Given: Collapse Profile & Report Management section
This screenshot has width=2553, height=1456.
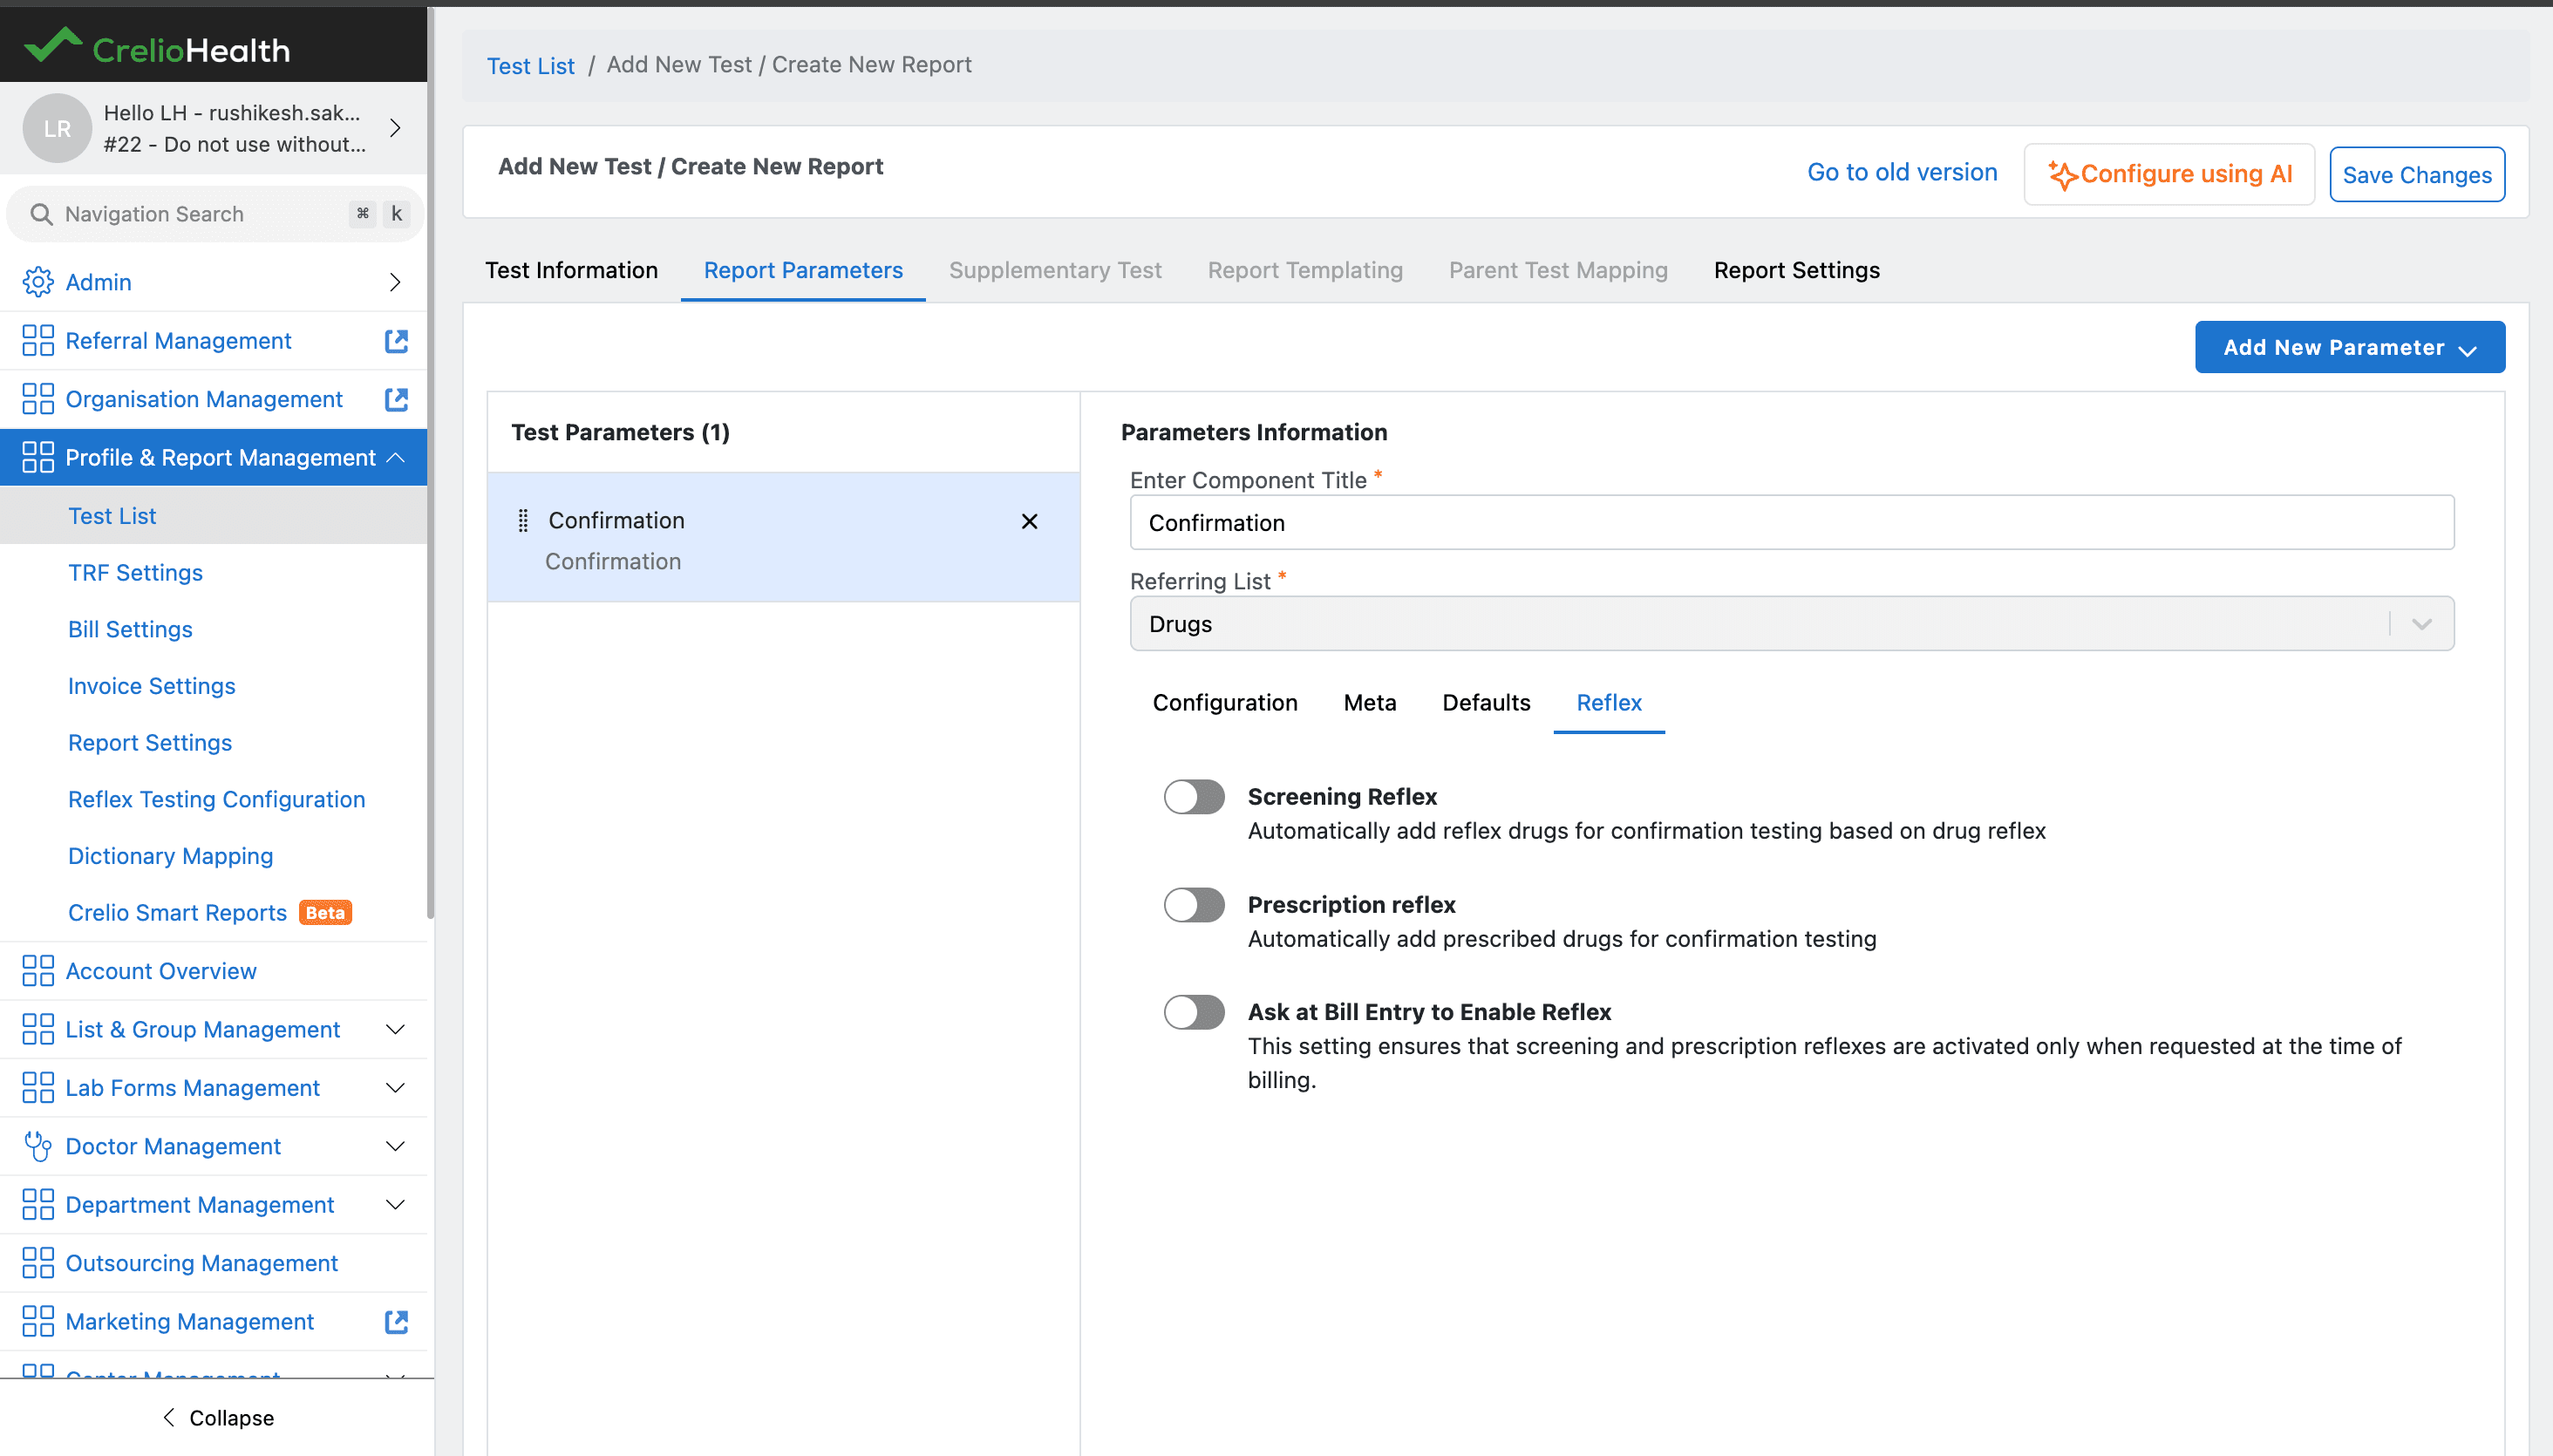Looking at the screenshot, I should 395,457.
